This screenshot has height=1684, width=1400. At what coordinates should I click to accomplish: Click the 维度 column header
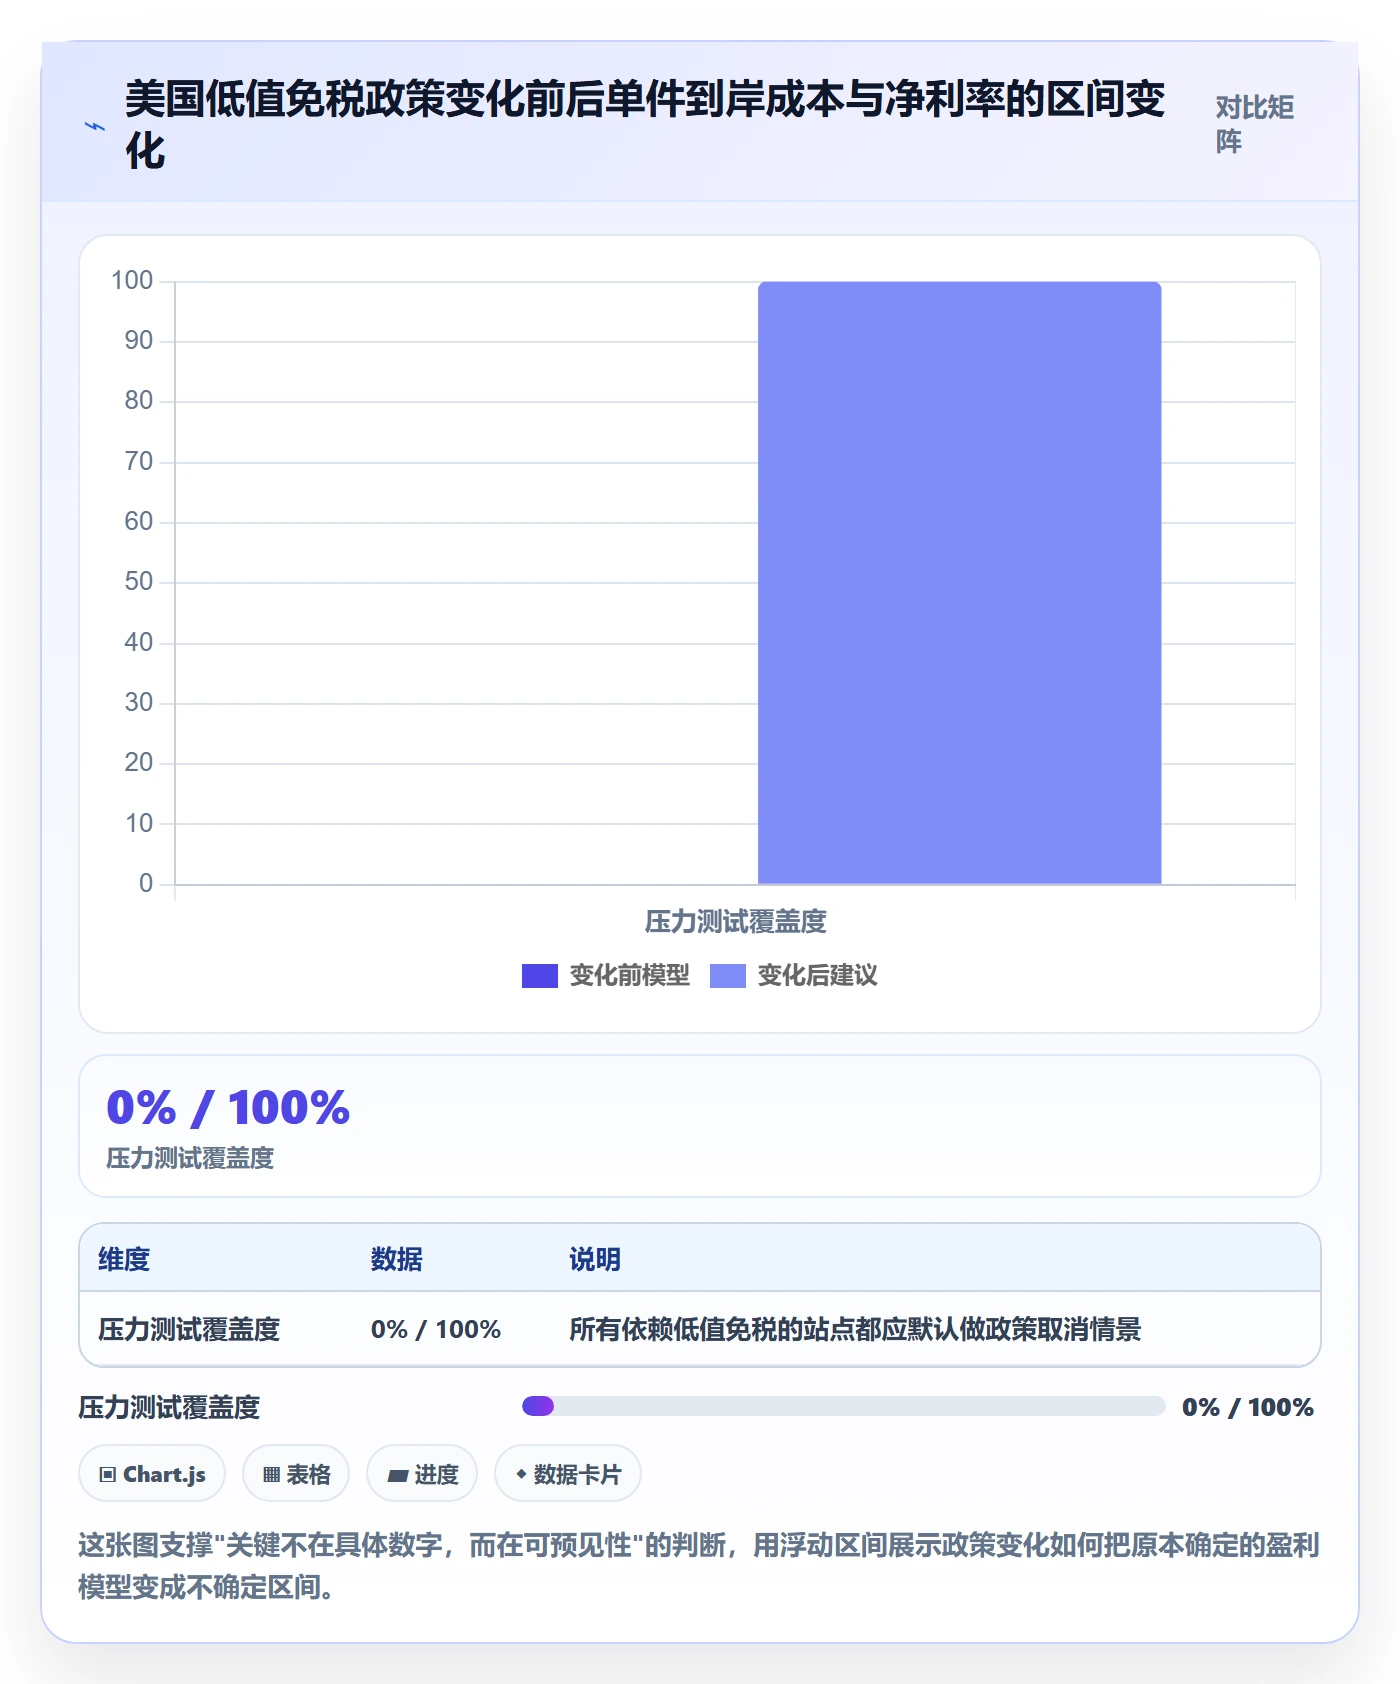pyautogui.click(x=124, y=1259)
